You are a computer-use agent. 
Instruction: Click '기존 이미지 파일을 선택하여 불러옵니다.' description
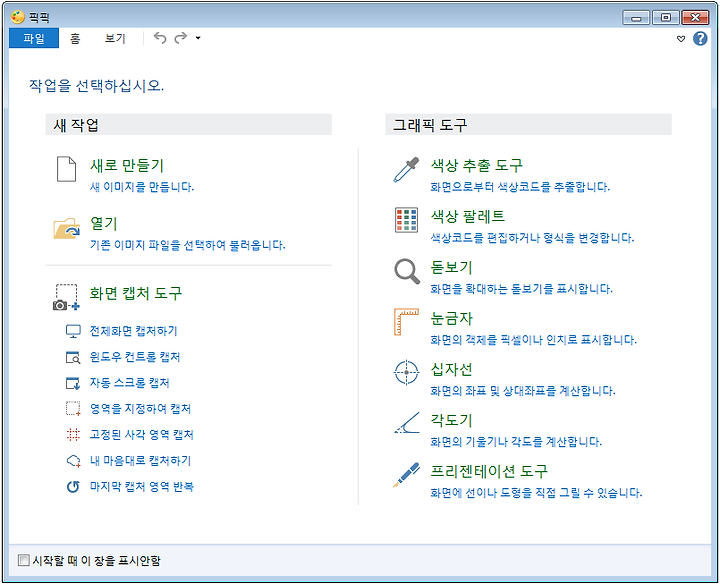tap(187, 245)
